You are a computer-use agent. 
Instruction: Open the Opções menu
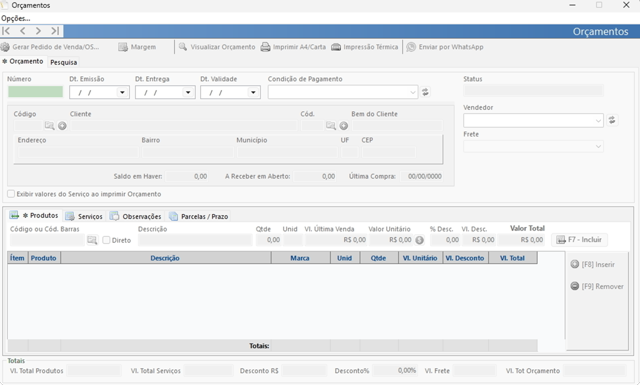click(x=16, y=18)
